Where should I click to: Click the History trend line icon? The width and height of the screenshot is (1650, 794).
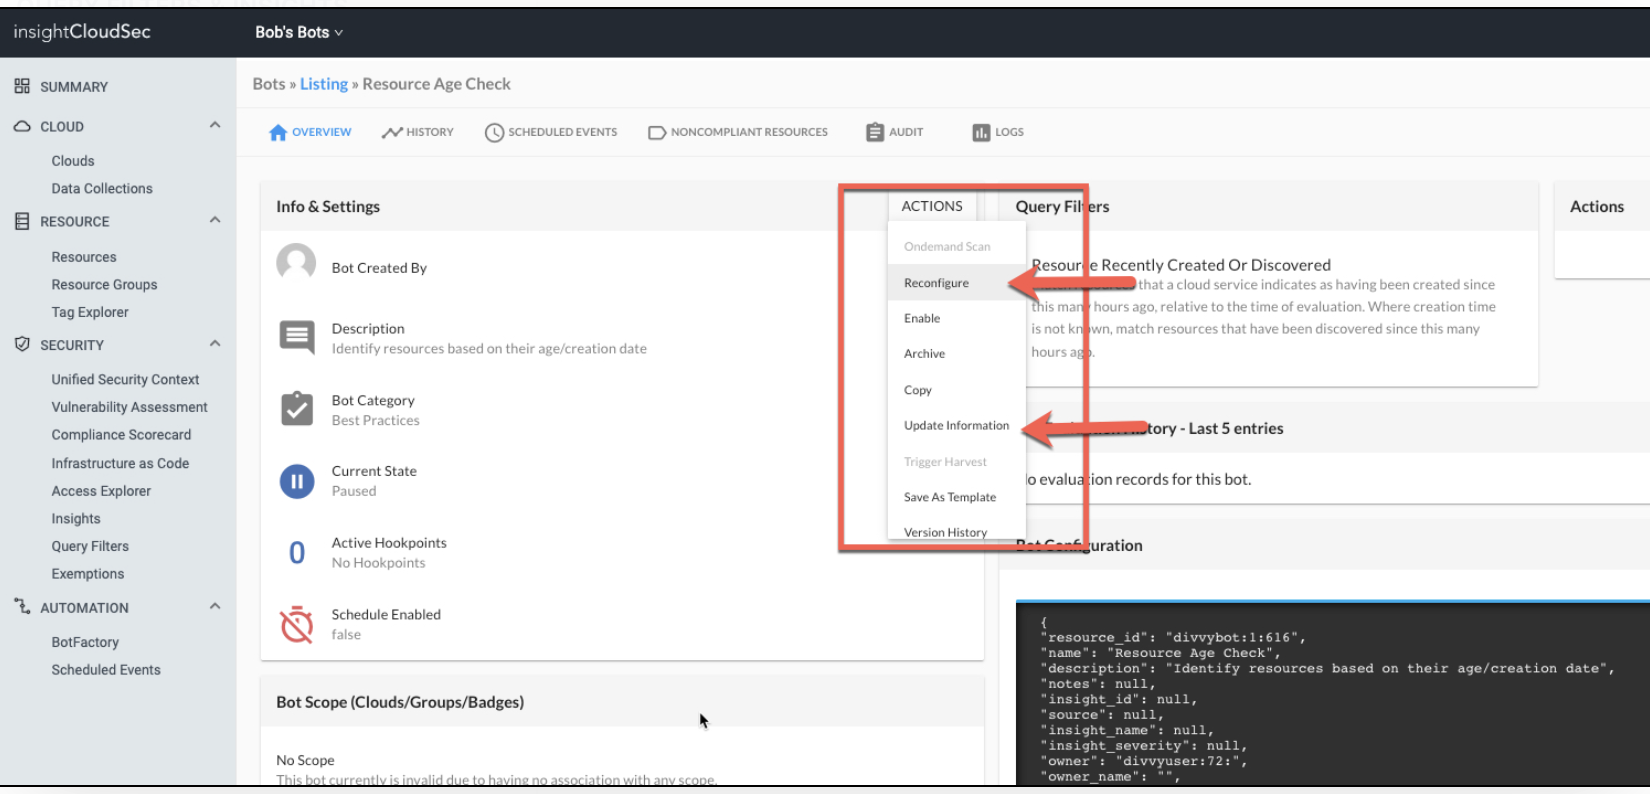pos(391,132)
